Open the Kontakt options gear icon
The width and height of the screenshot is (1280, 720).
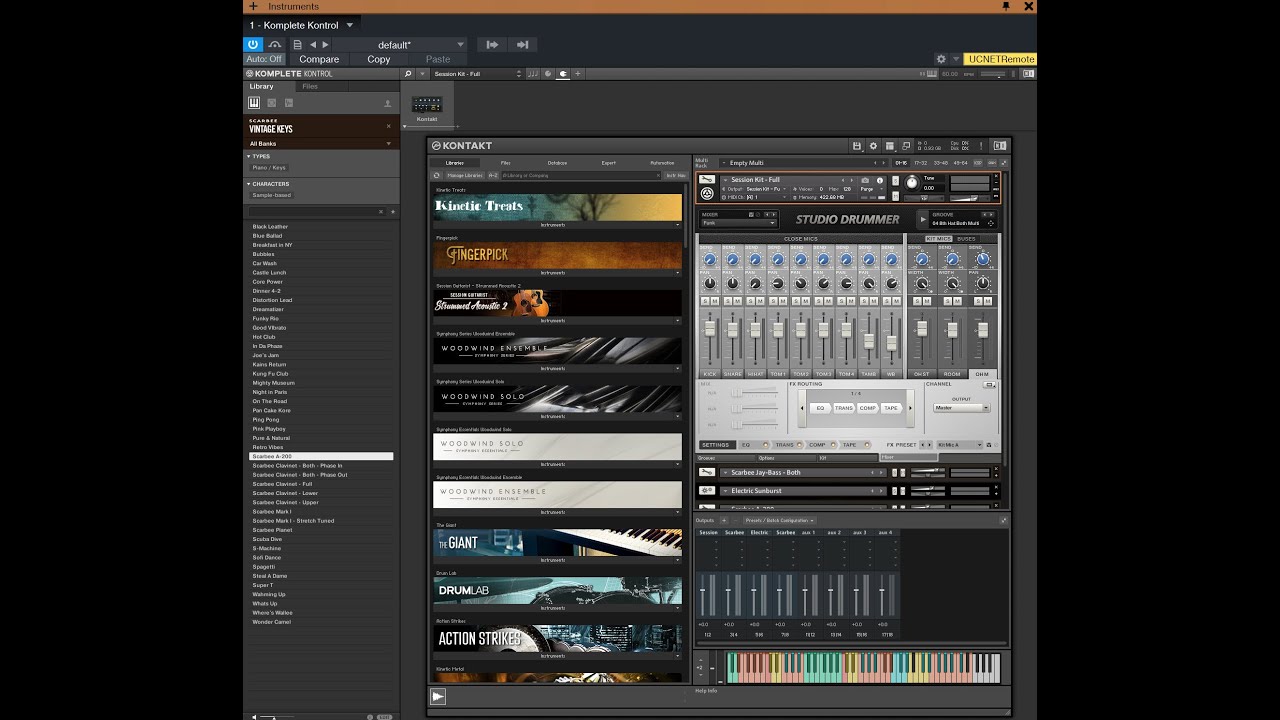coord(873,146)
